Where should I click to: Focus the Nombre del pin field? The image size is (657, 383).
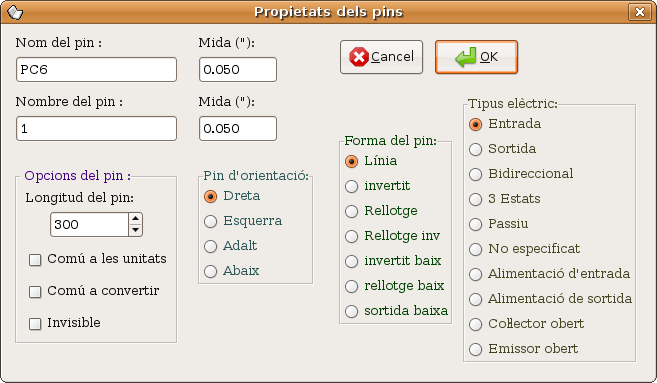click(96, 129)
